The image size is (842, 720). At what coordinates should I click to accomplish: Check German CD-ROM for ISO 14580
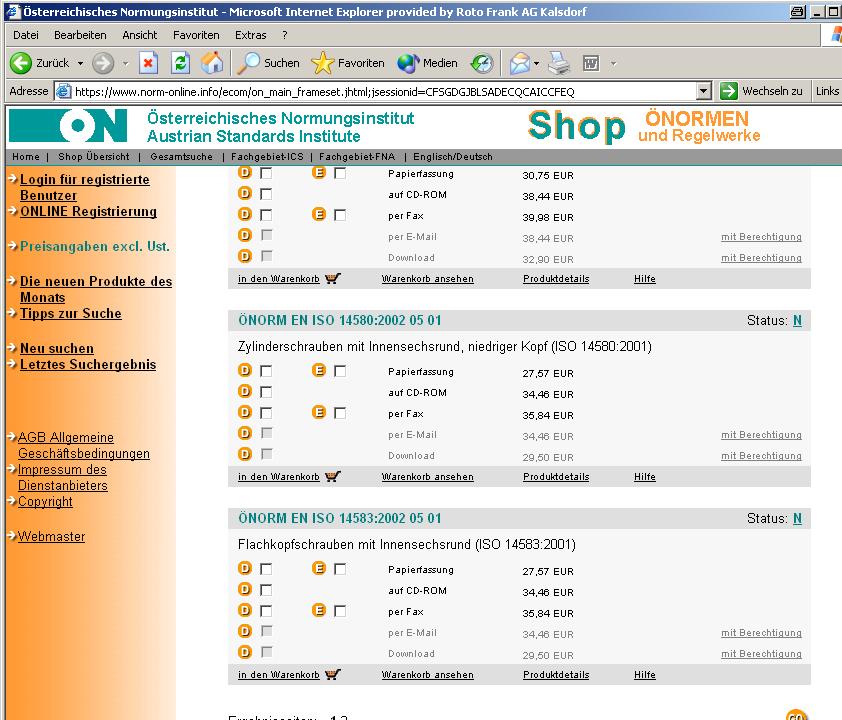pyautogui.click(x=266, y=392)
